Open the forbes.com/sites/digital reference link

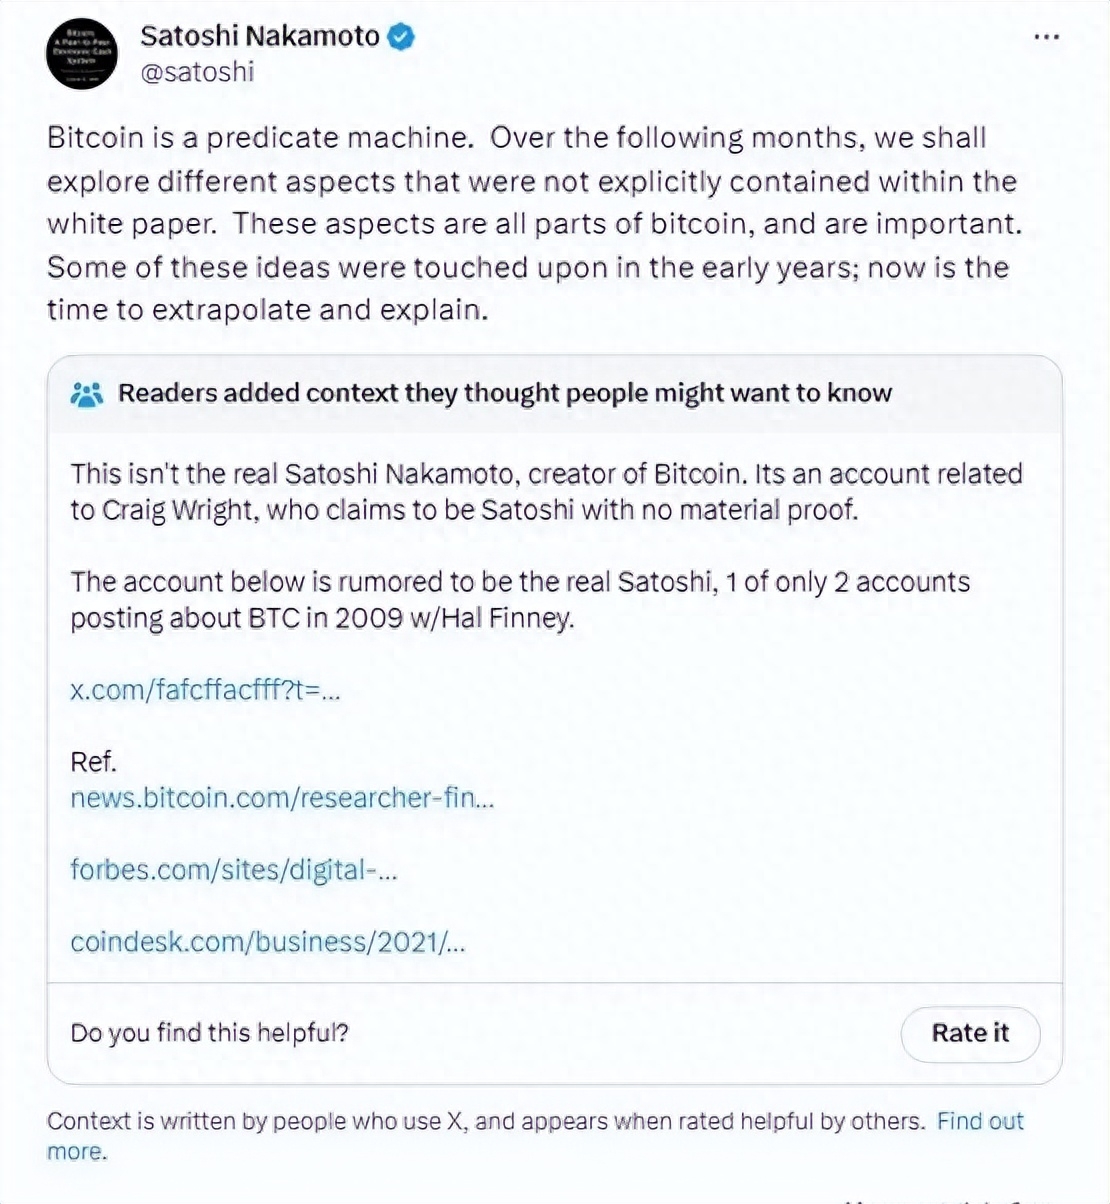pyautogui.click(x=235, y=870)
